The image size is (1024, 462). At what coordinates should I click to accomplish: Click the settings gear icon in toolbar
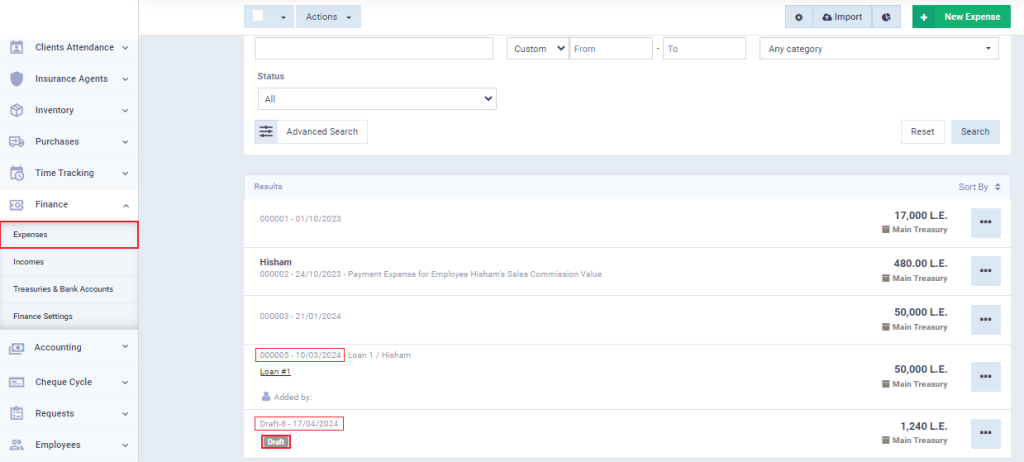pos(798,17)
